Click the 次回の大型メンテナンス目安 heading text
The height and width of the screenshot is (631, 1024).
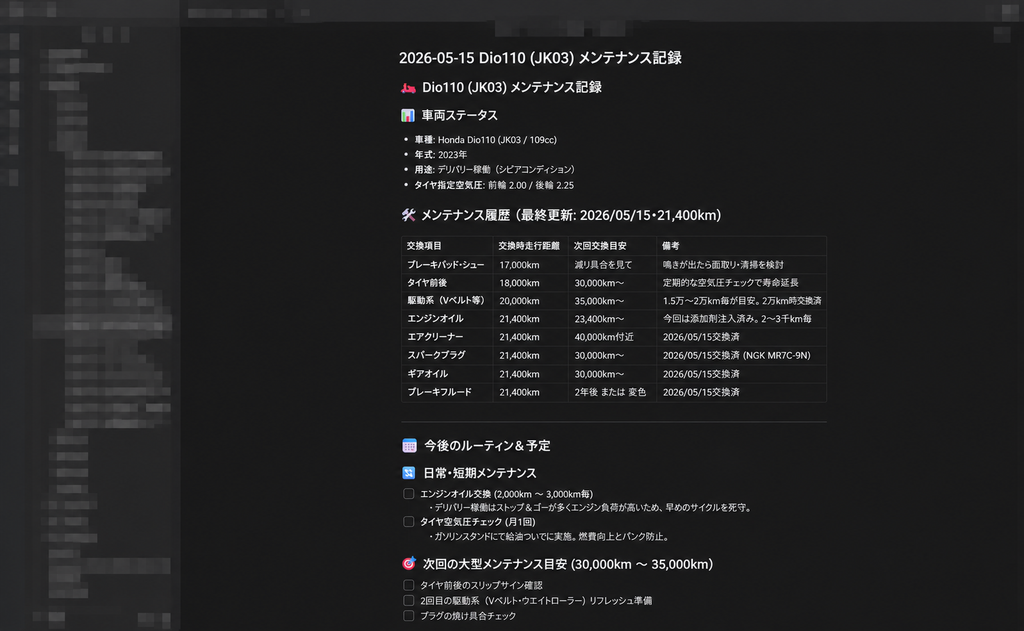click(568, 564)
